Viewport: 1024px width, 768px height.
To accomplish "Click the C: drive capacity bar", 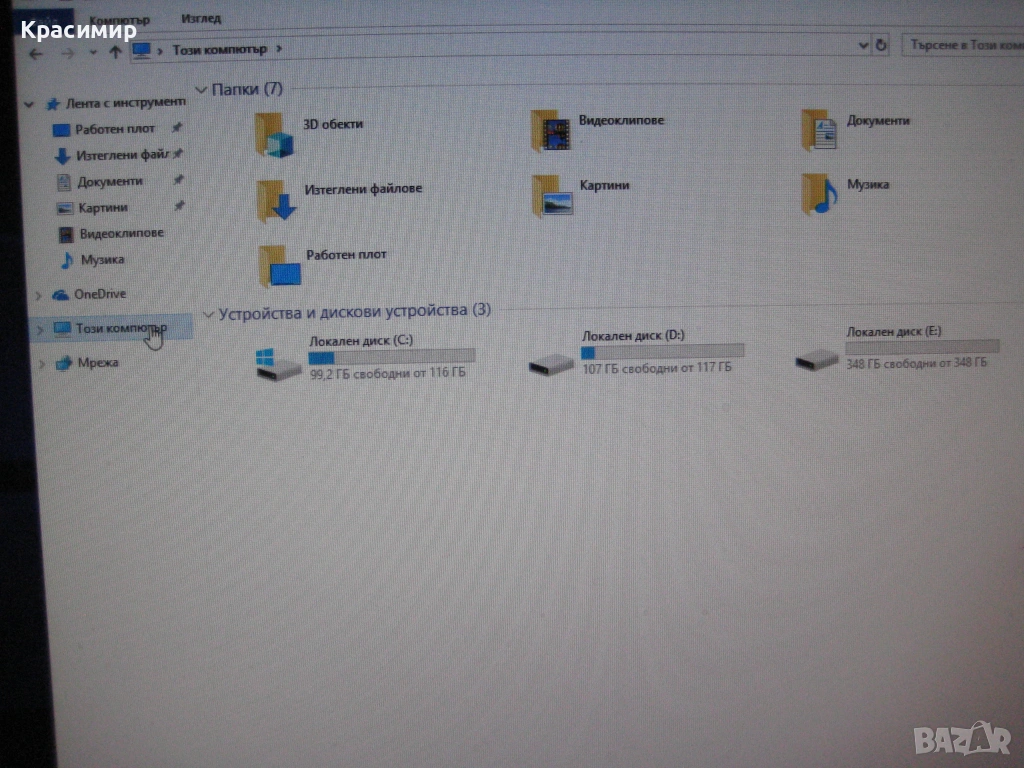I will click(392, 357).
